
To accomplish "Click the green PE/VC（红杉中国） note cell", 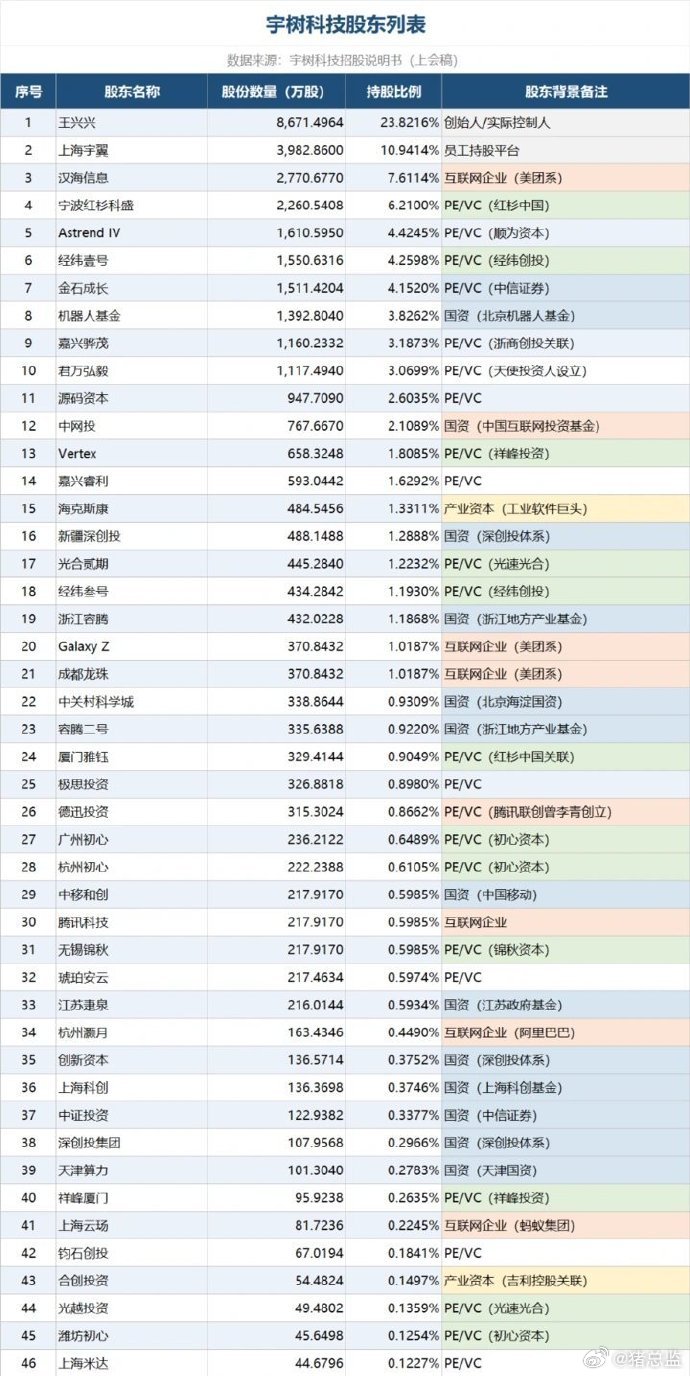I will coord(566,205).
